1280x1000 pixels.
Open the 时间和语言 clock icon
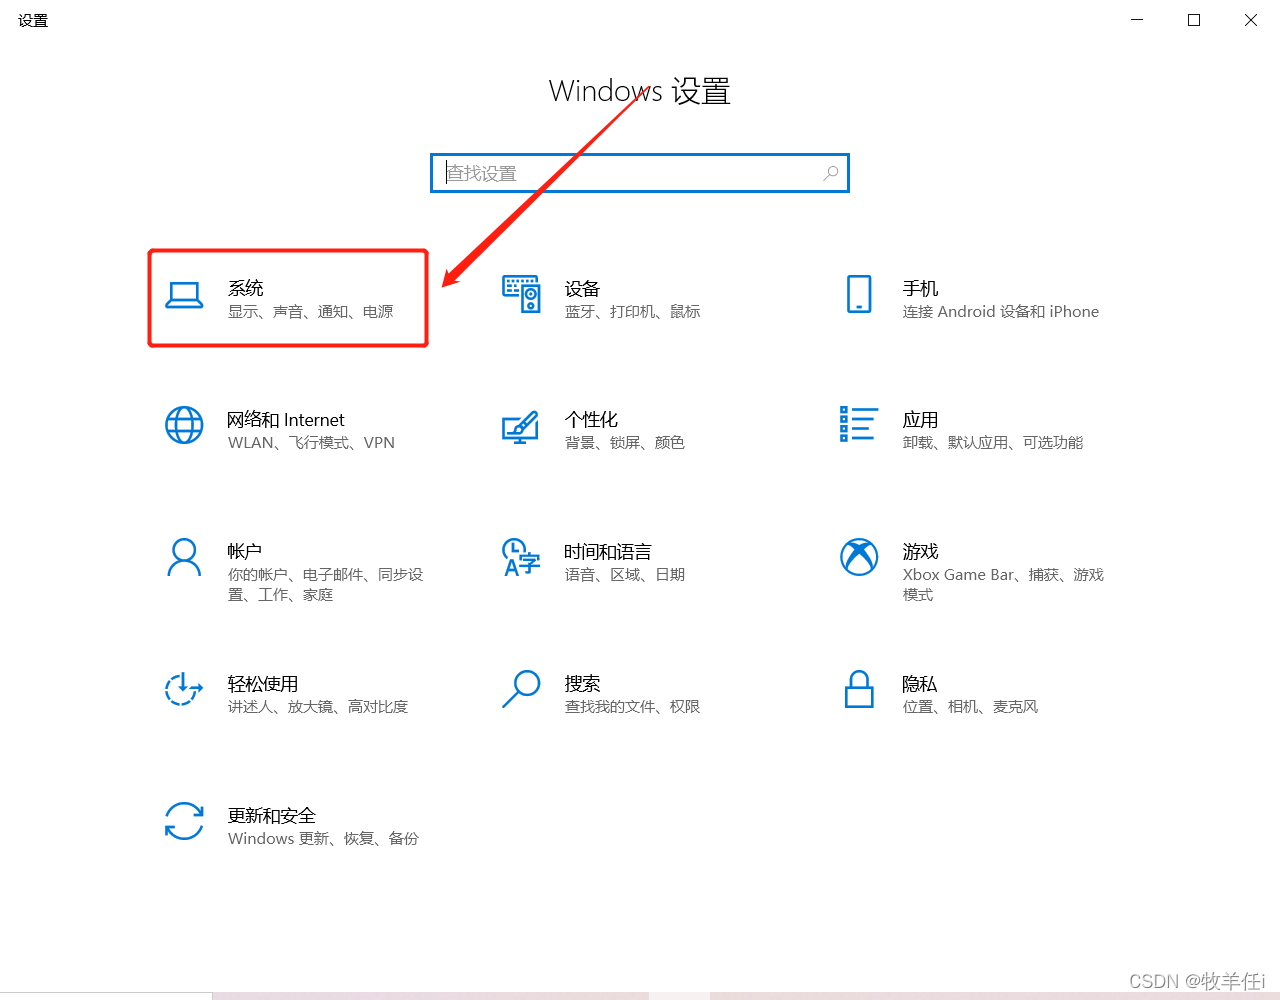pyautogui.click(x=521, y=557)
